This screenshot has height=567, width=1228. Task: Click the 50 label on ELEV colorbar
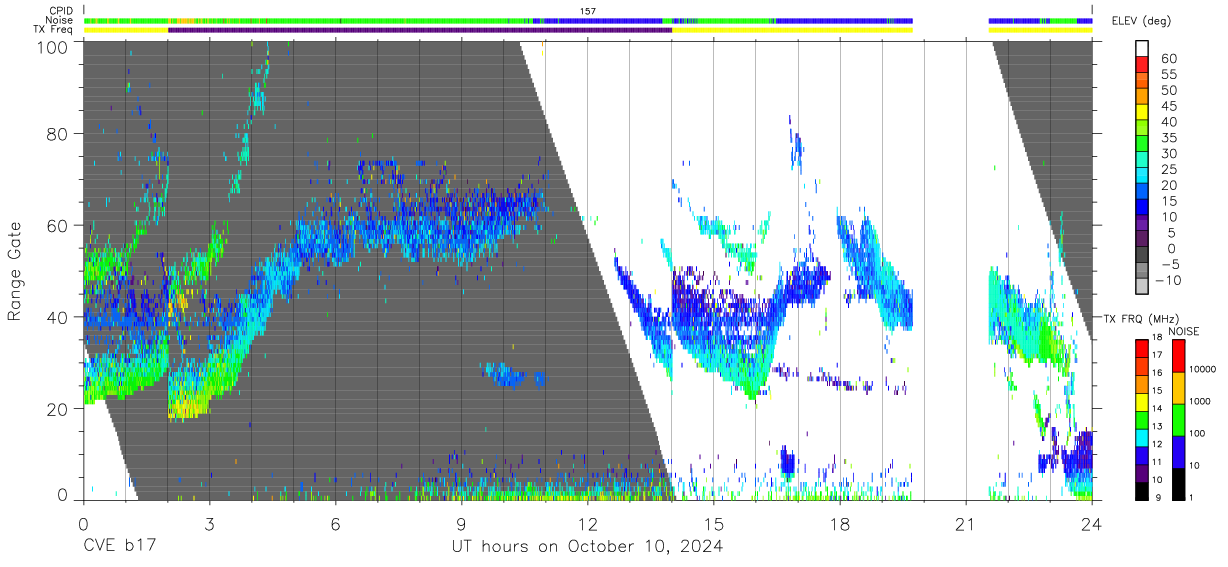[1169, 90]
